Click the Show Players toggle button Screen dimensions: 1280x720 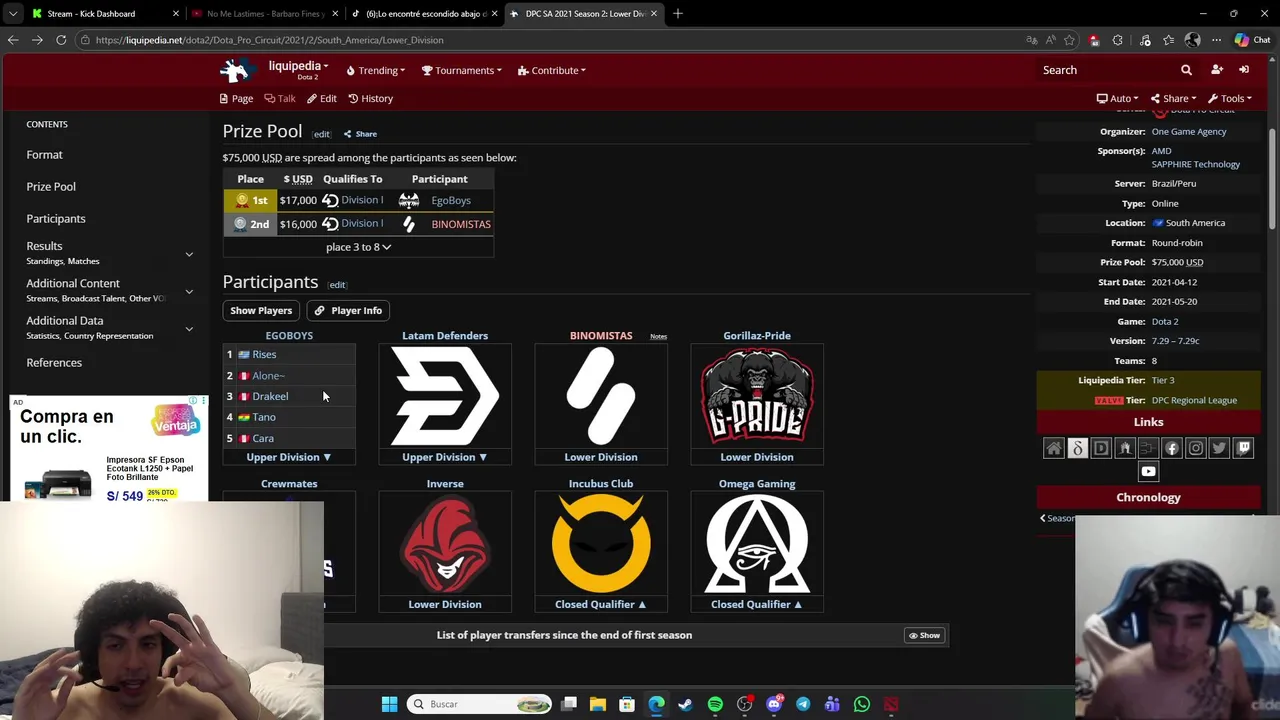tap(261, 310)
